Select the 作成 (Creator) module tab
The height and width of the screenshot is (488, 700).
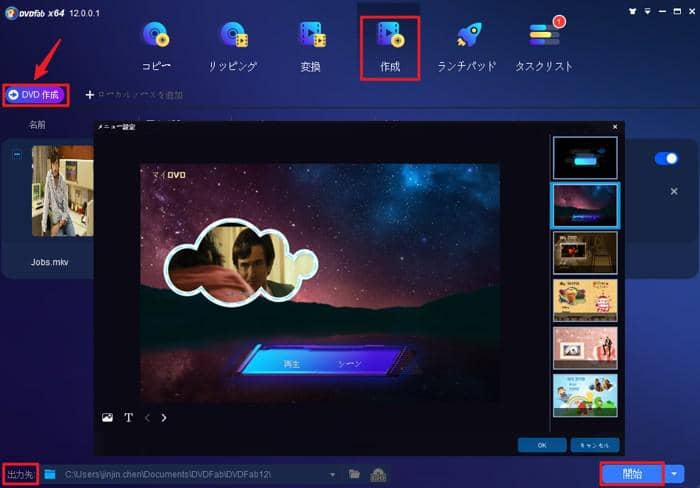click(390, 48)
